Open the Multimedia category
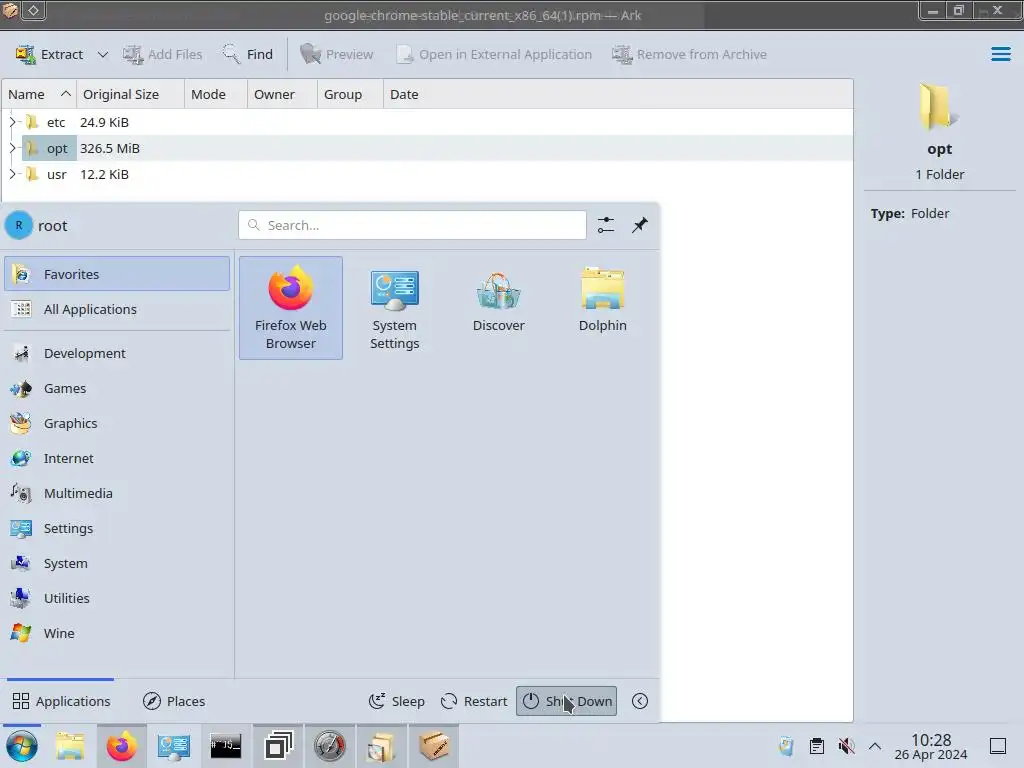This screenshot has height=768, width=1024. [117, 493]
